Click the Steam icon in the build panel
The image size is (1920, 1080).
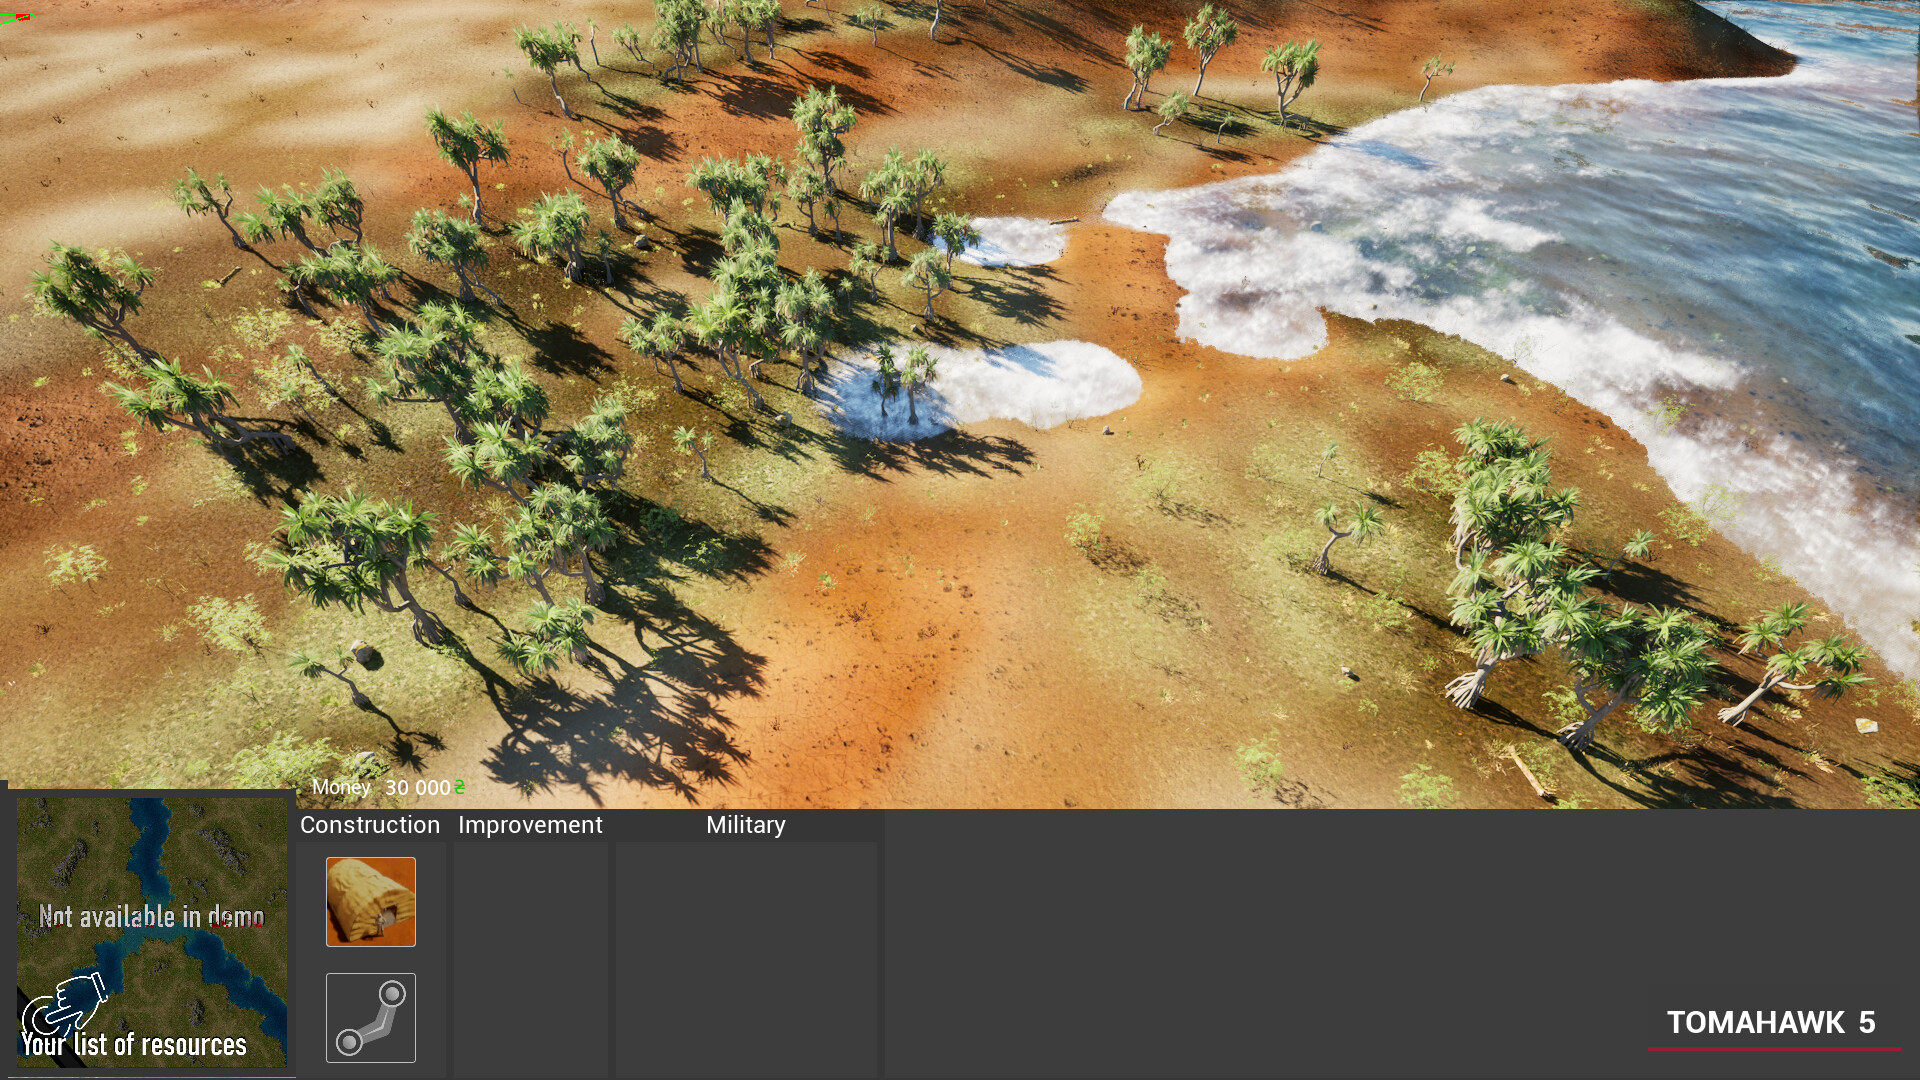[x=370, y=1017]
